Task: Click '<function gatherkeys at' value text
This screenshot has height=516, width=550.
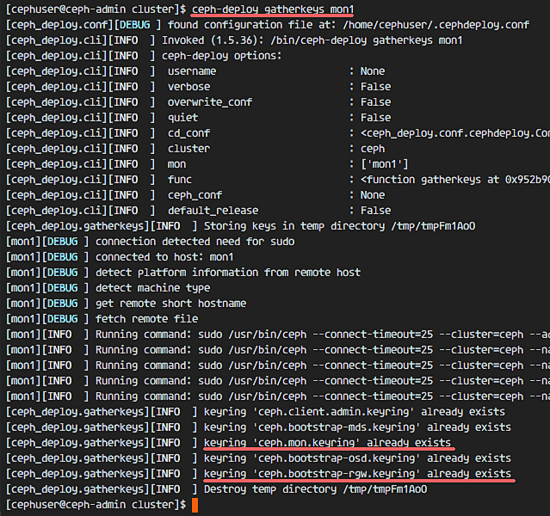Action: [430, 180]
